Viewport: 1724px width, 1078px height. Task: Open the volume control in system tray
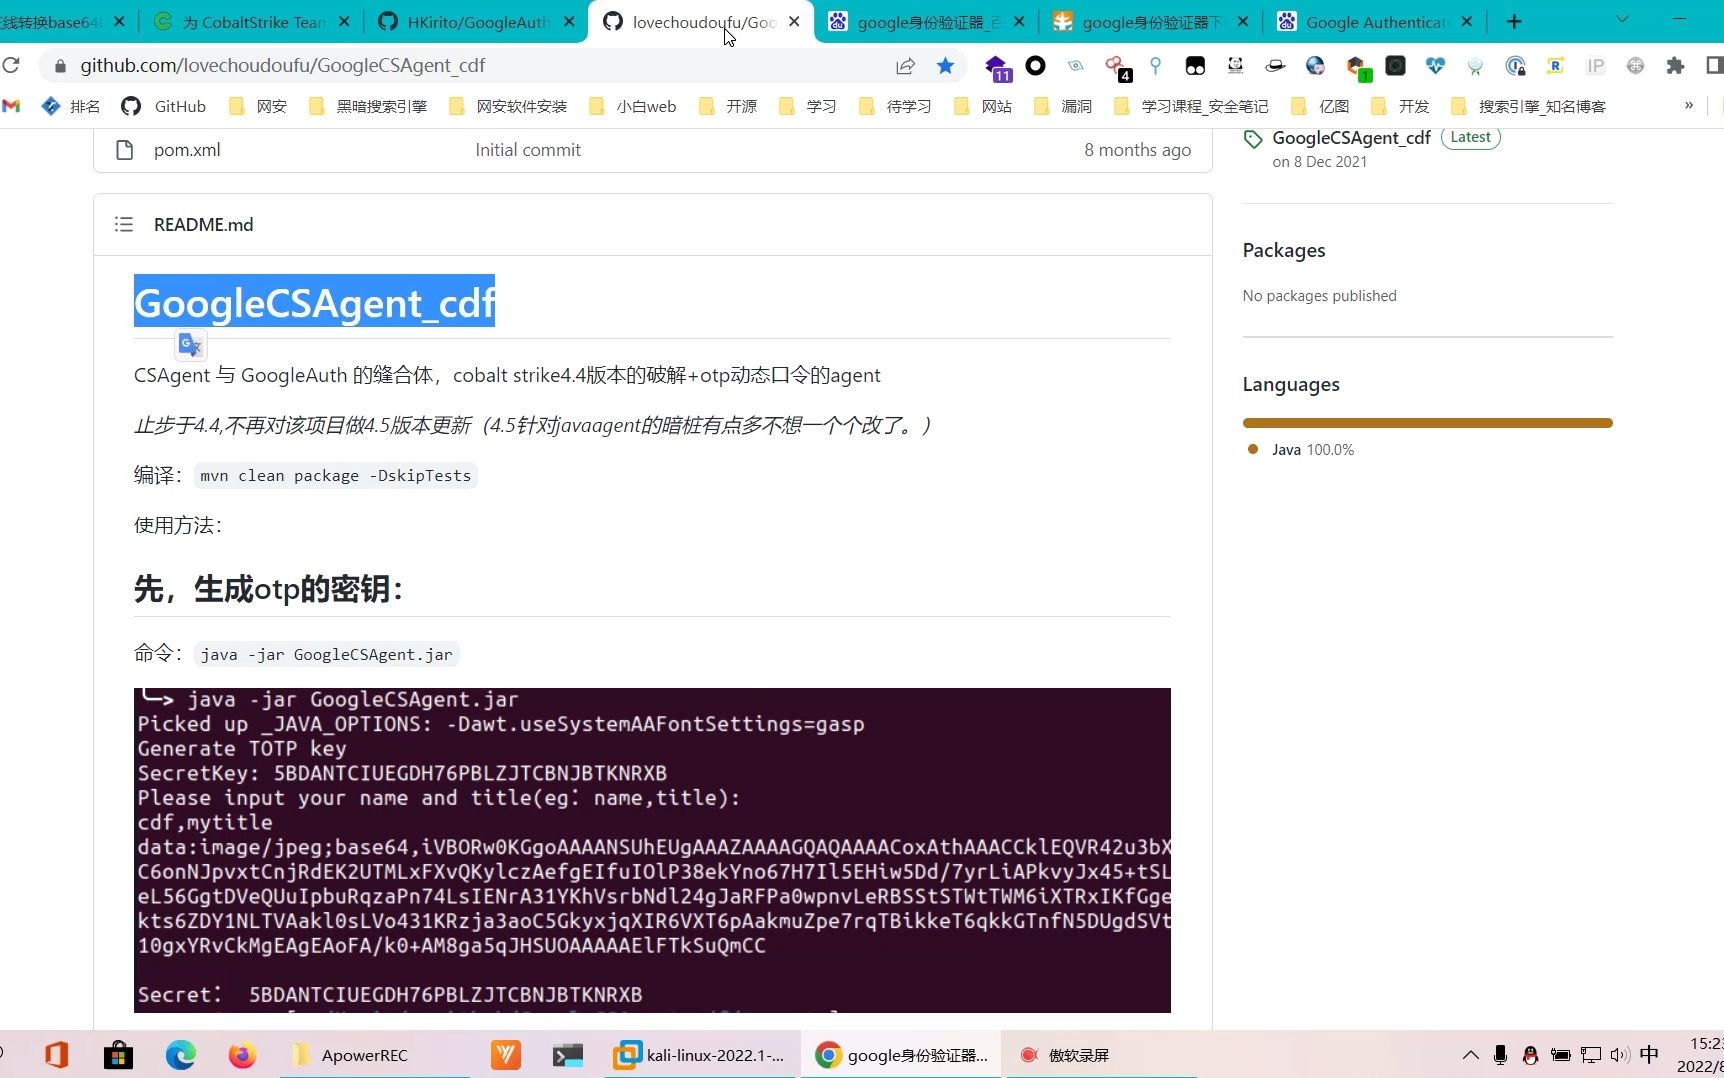(x=1620, y=1054)
